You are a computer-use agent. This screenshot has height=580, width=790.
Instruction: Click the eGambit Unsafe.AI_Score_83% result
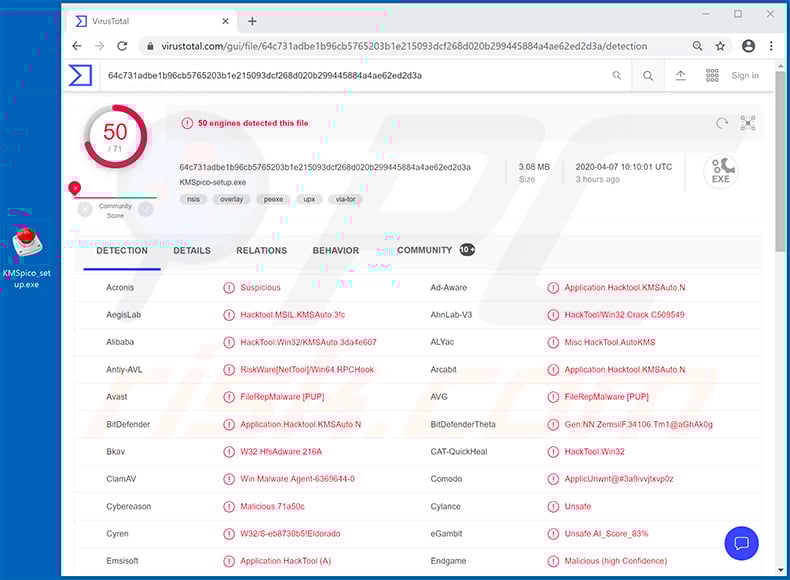(x=606, y=534)
